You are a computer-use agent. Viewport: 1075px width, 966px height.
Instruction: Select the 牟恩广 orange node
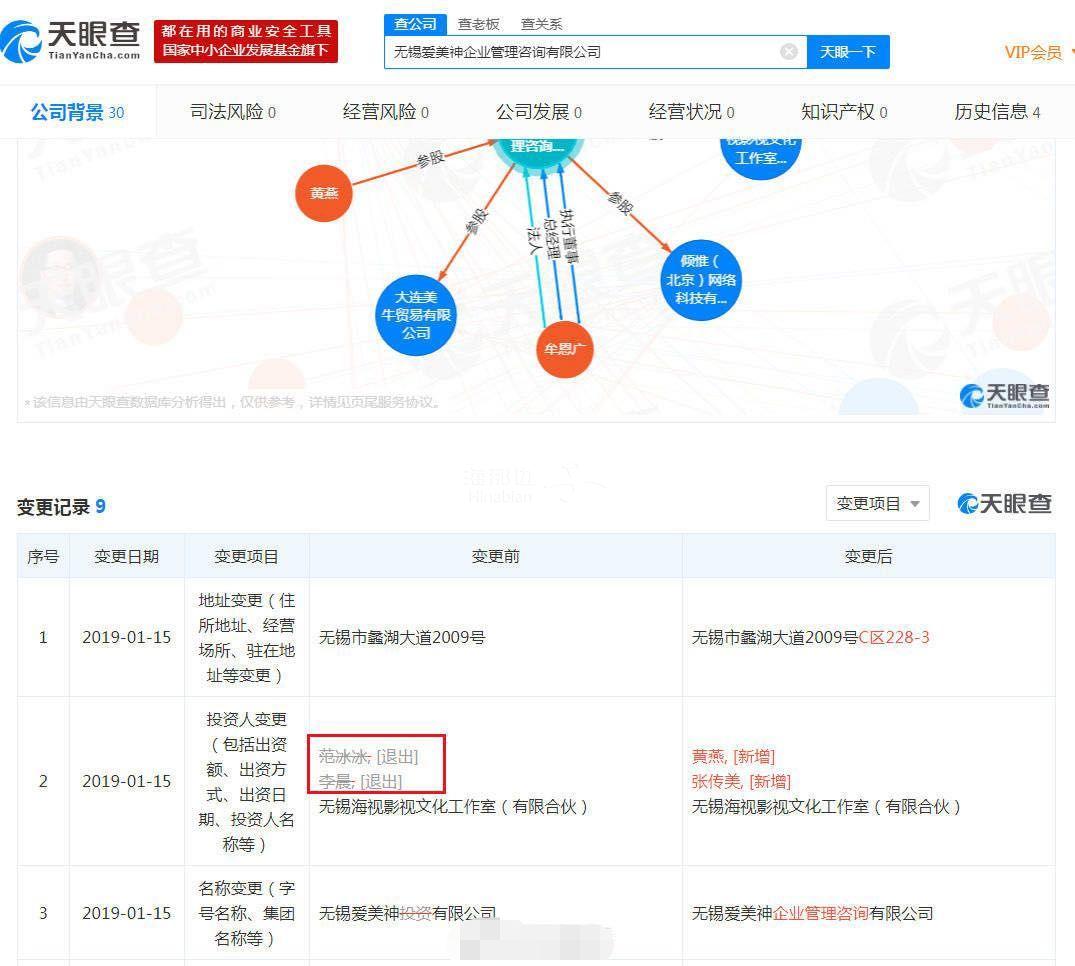[565, 349]
